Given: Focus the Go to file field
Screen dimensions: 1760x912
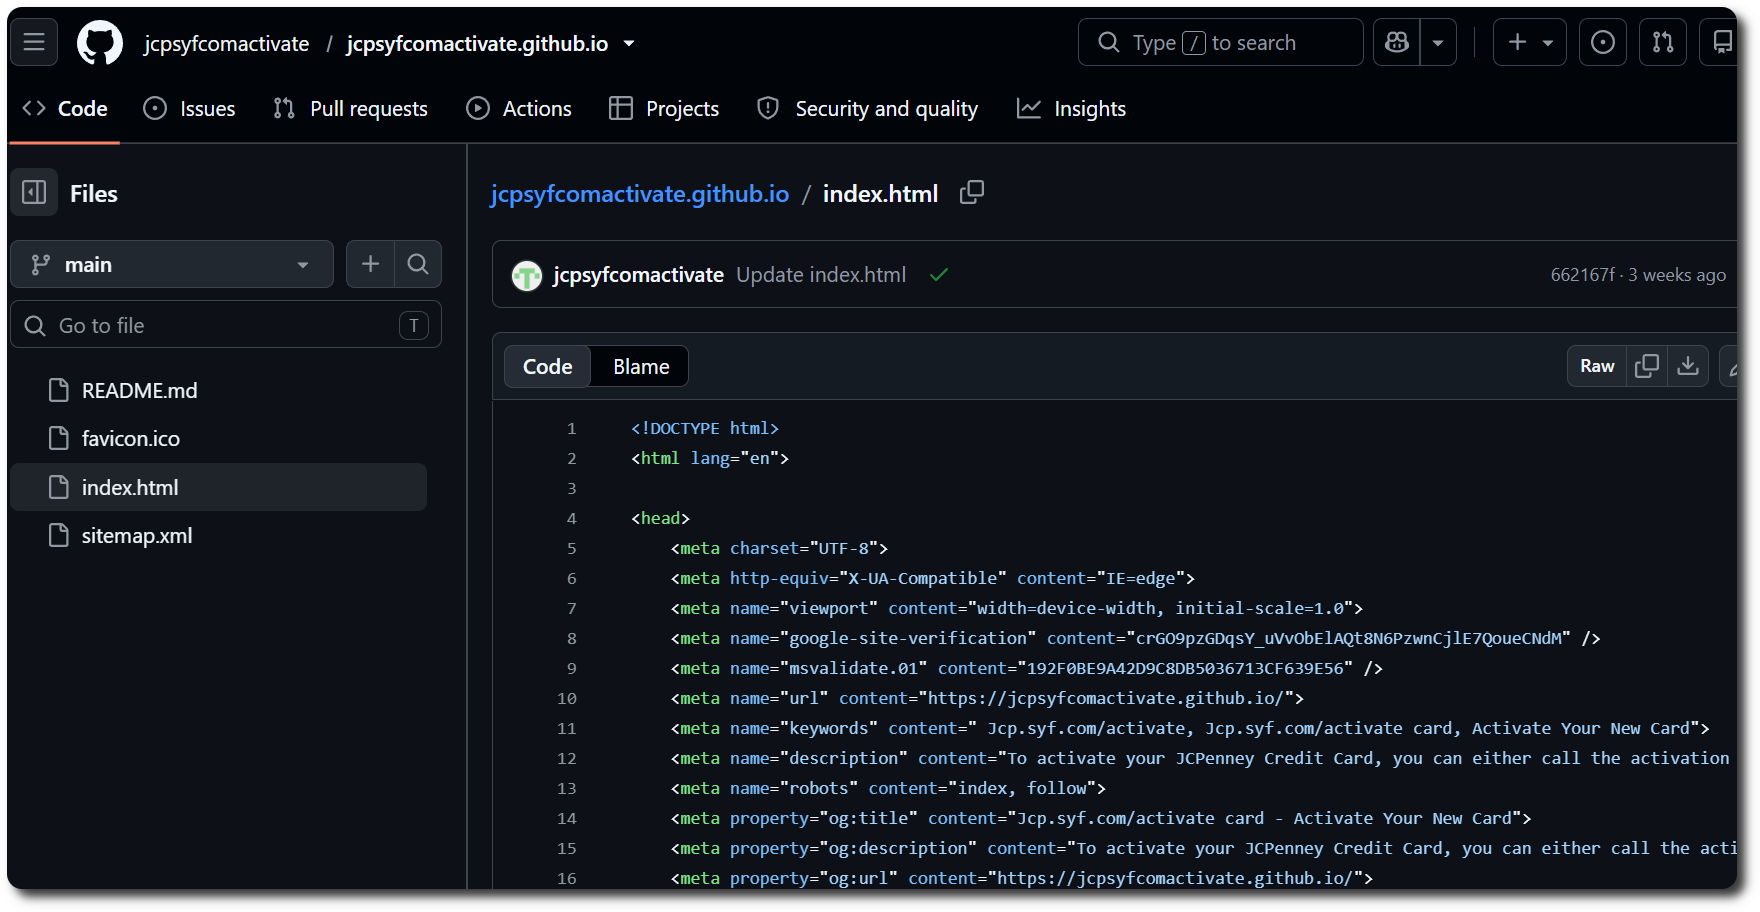Looking at the screenshot, I should pos(226,325).
